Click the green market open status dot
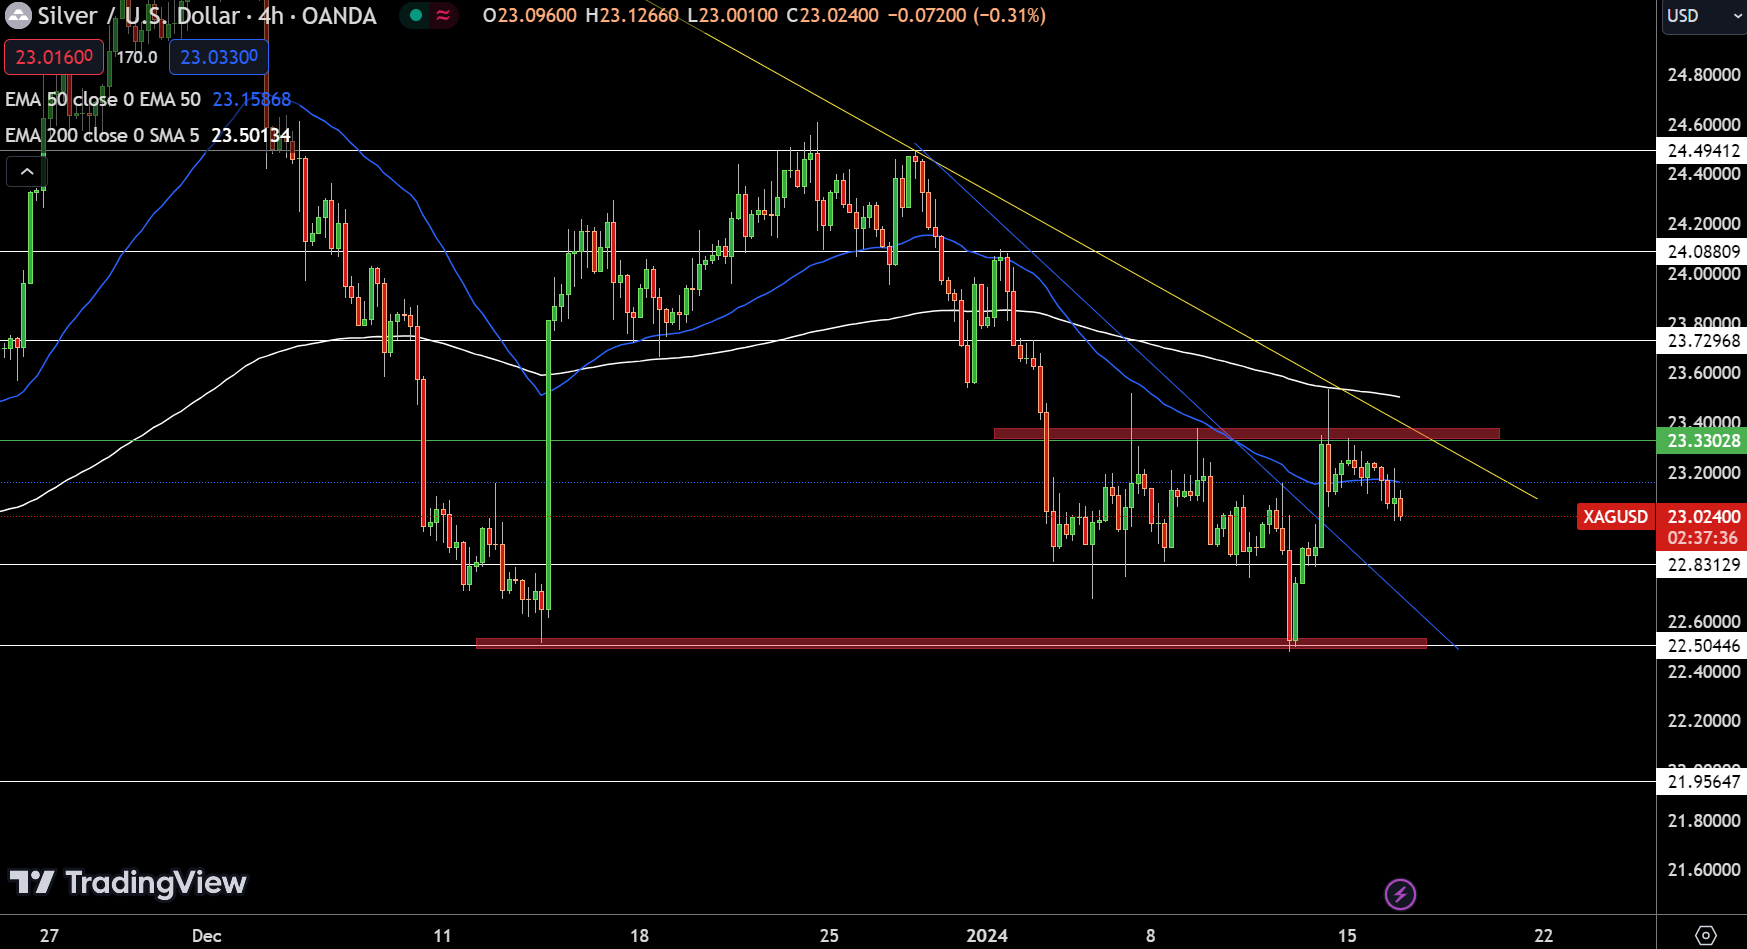Image resolution: width=1747 pixels, height=949 pixels. [x=416, y=15]
